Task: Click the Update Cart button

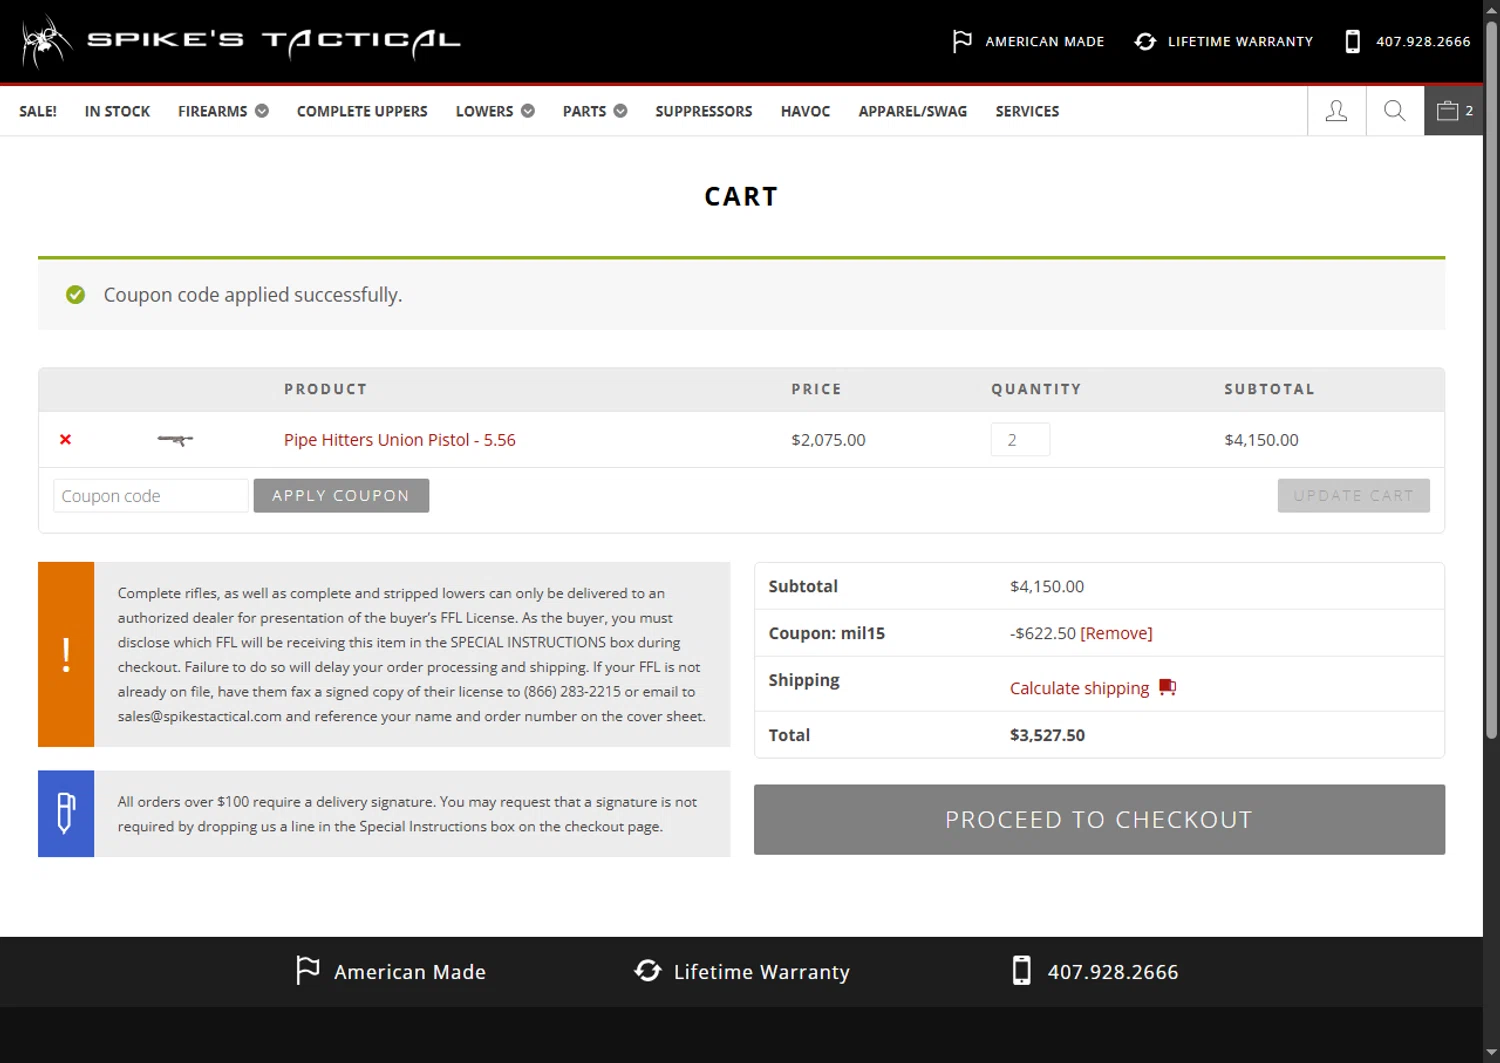Action: 1353,496
